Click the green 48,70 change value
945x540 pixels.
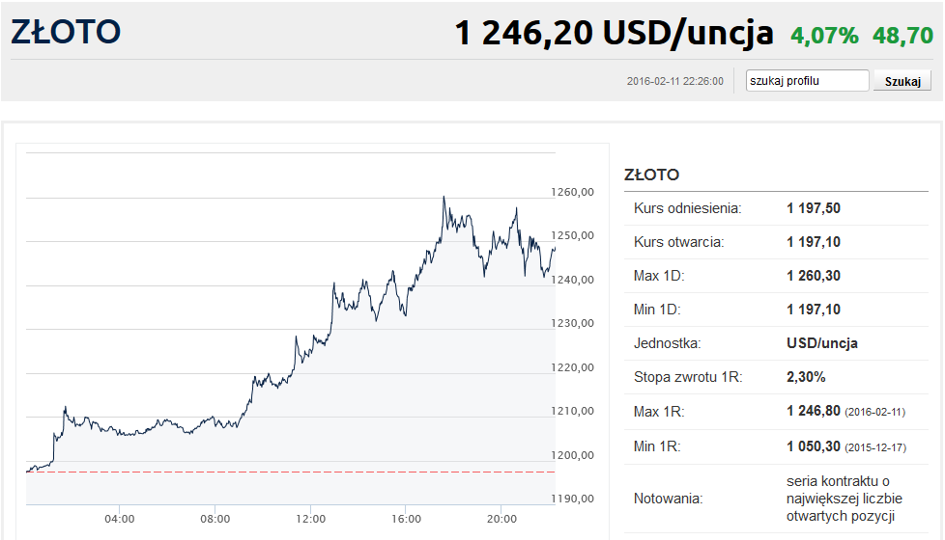(903, 35)
